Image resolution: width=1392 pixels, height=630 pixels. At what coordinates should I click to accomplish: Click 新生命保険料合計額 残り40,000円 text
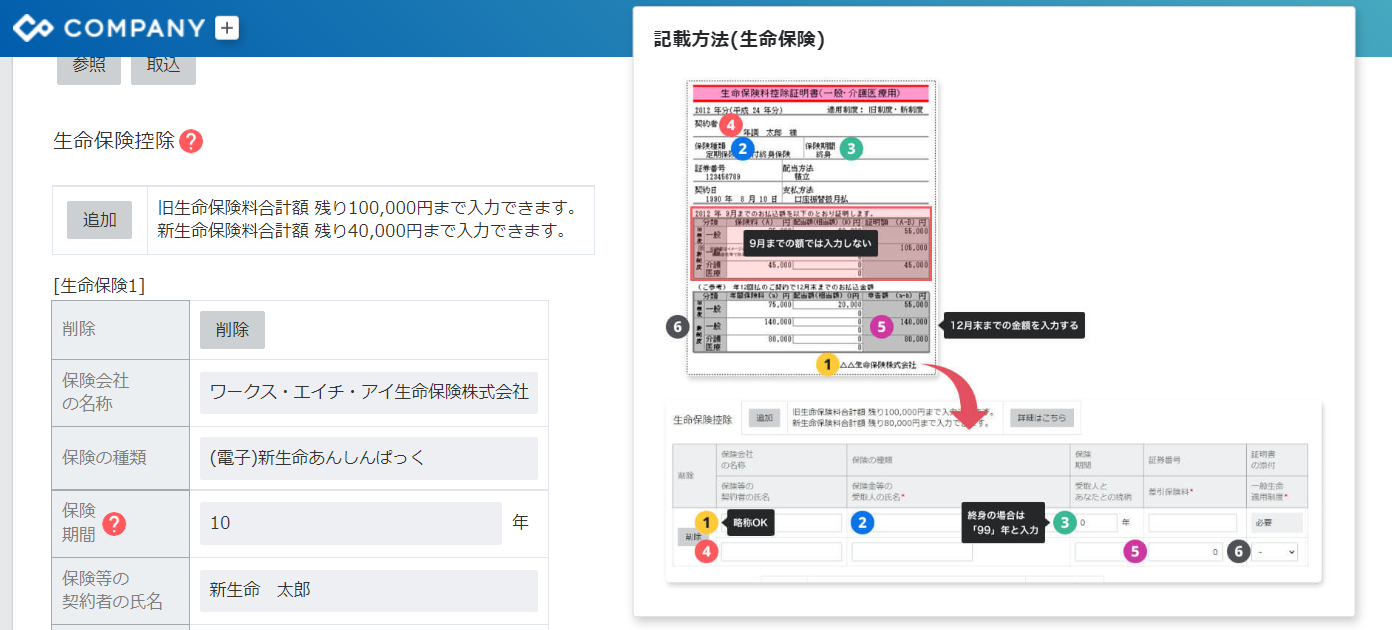tap(362, 232)
